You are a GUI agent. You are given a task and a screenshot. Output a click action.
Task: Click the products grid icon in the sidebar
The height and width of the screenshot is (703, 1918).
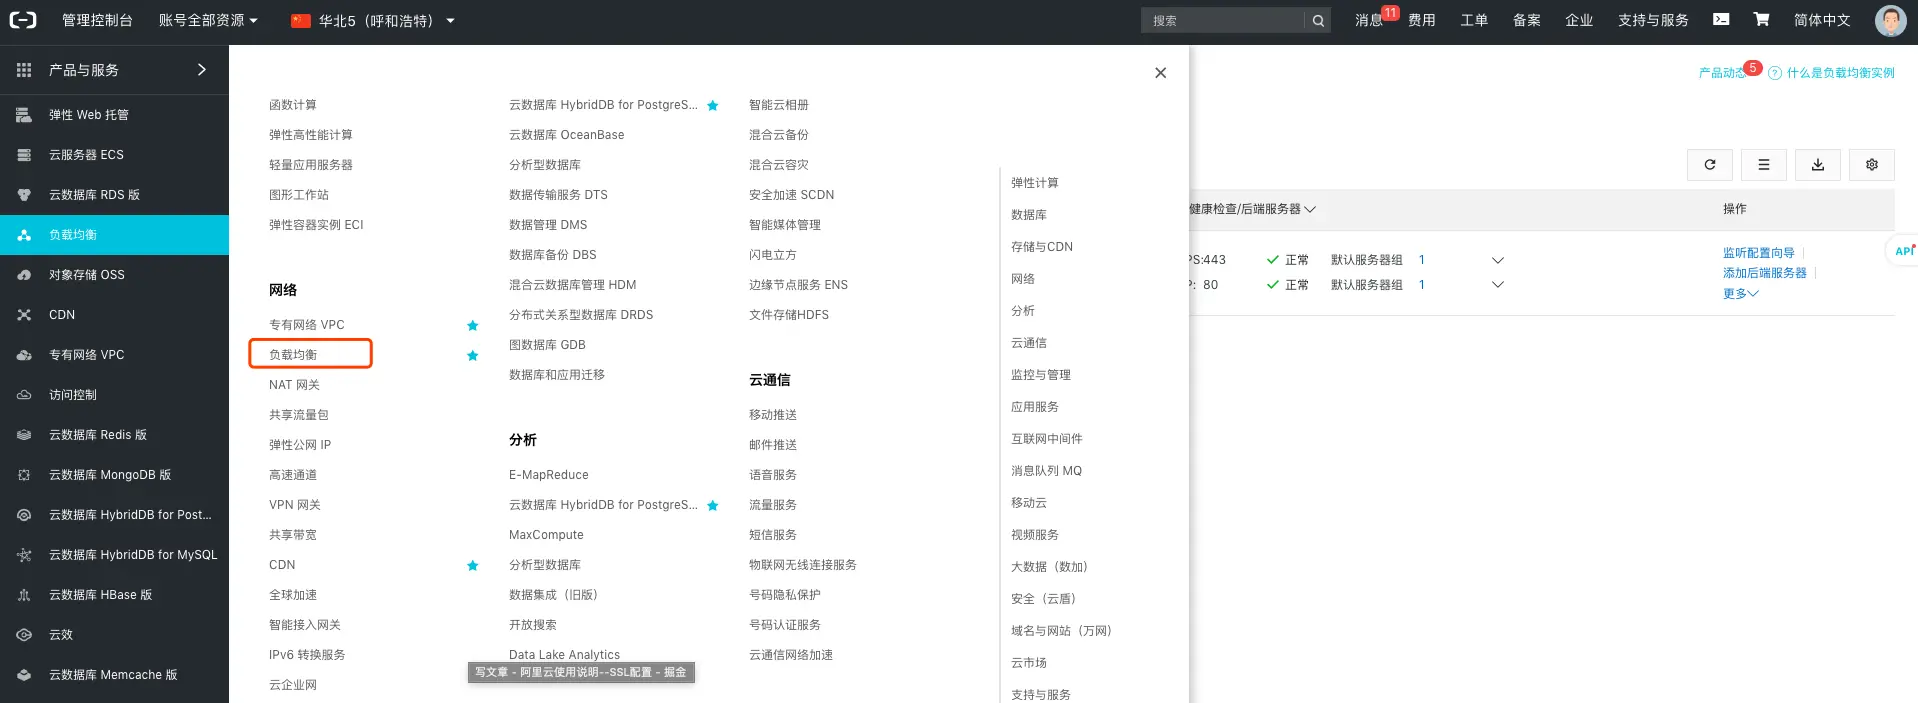click(24, 70)
